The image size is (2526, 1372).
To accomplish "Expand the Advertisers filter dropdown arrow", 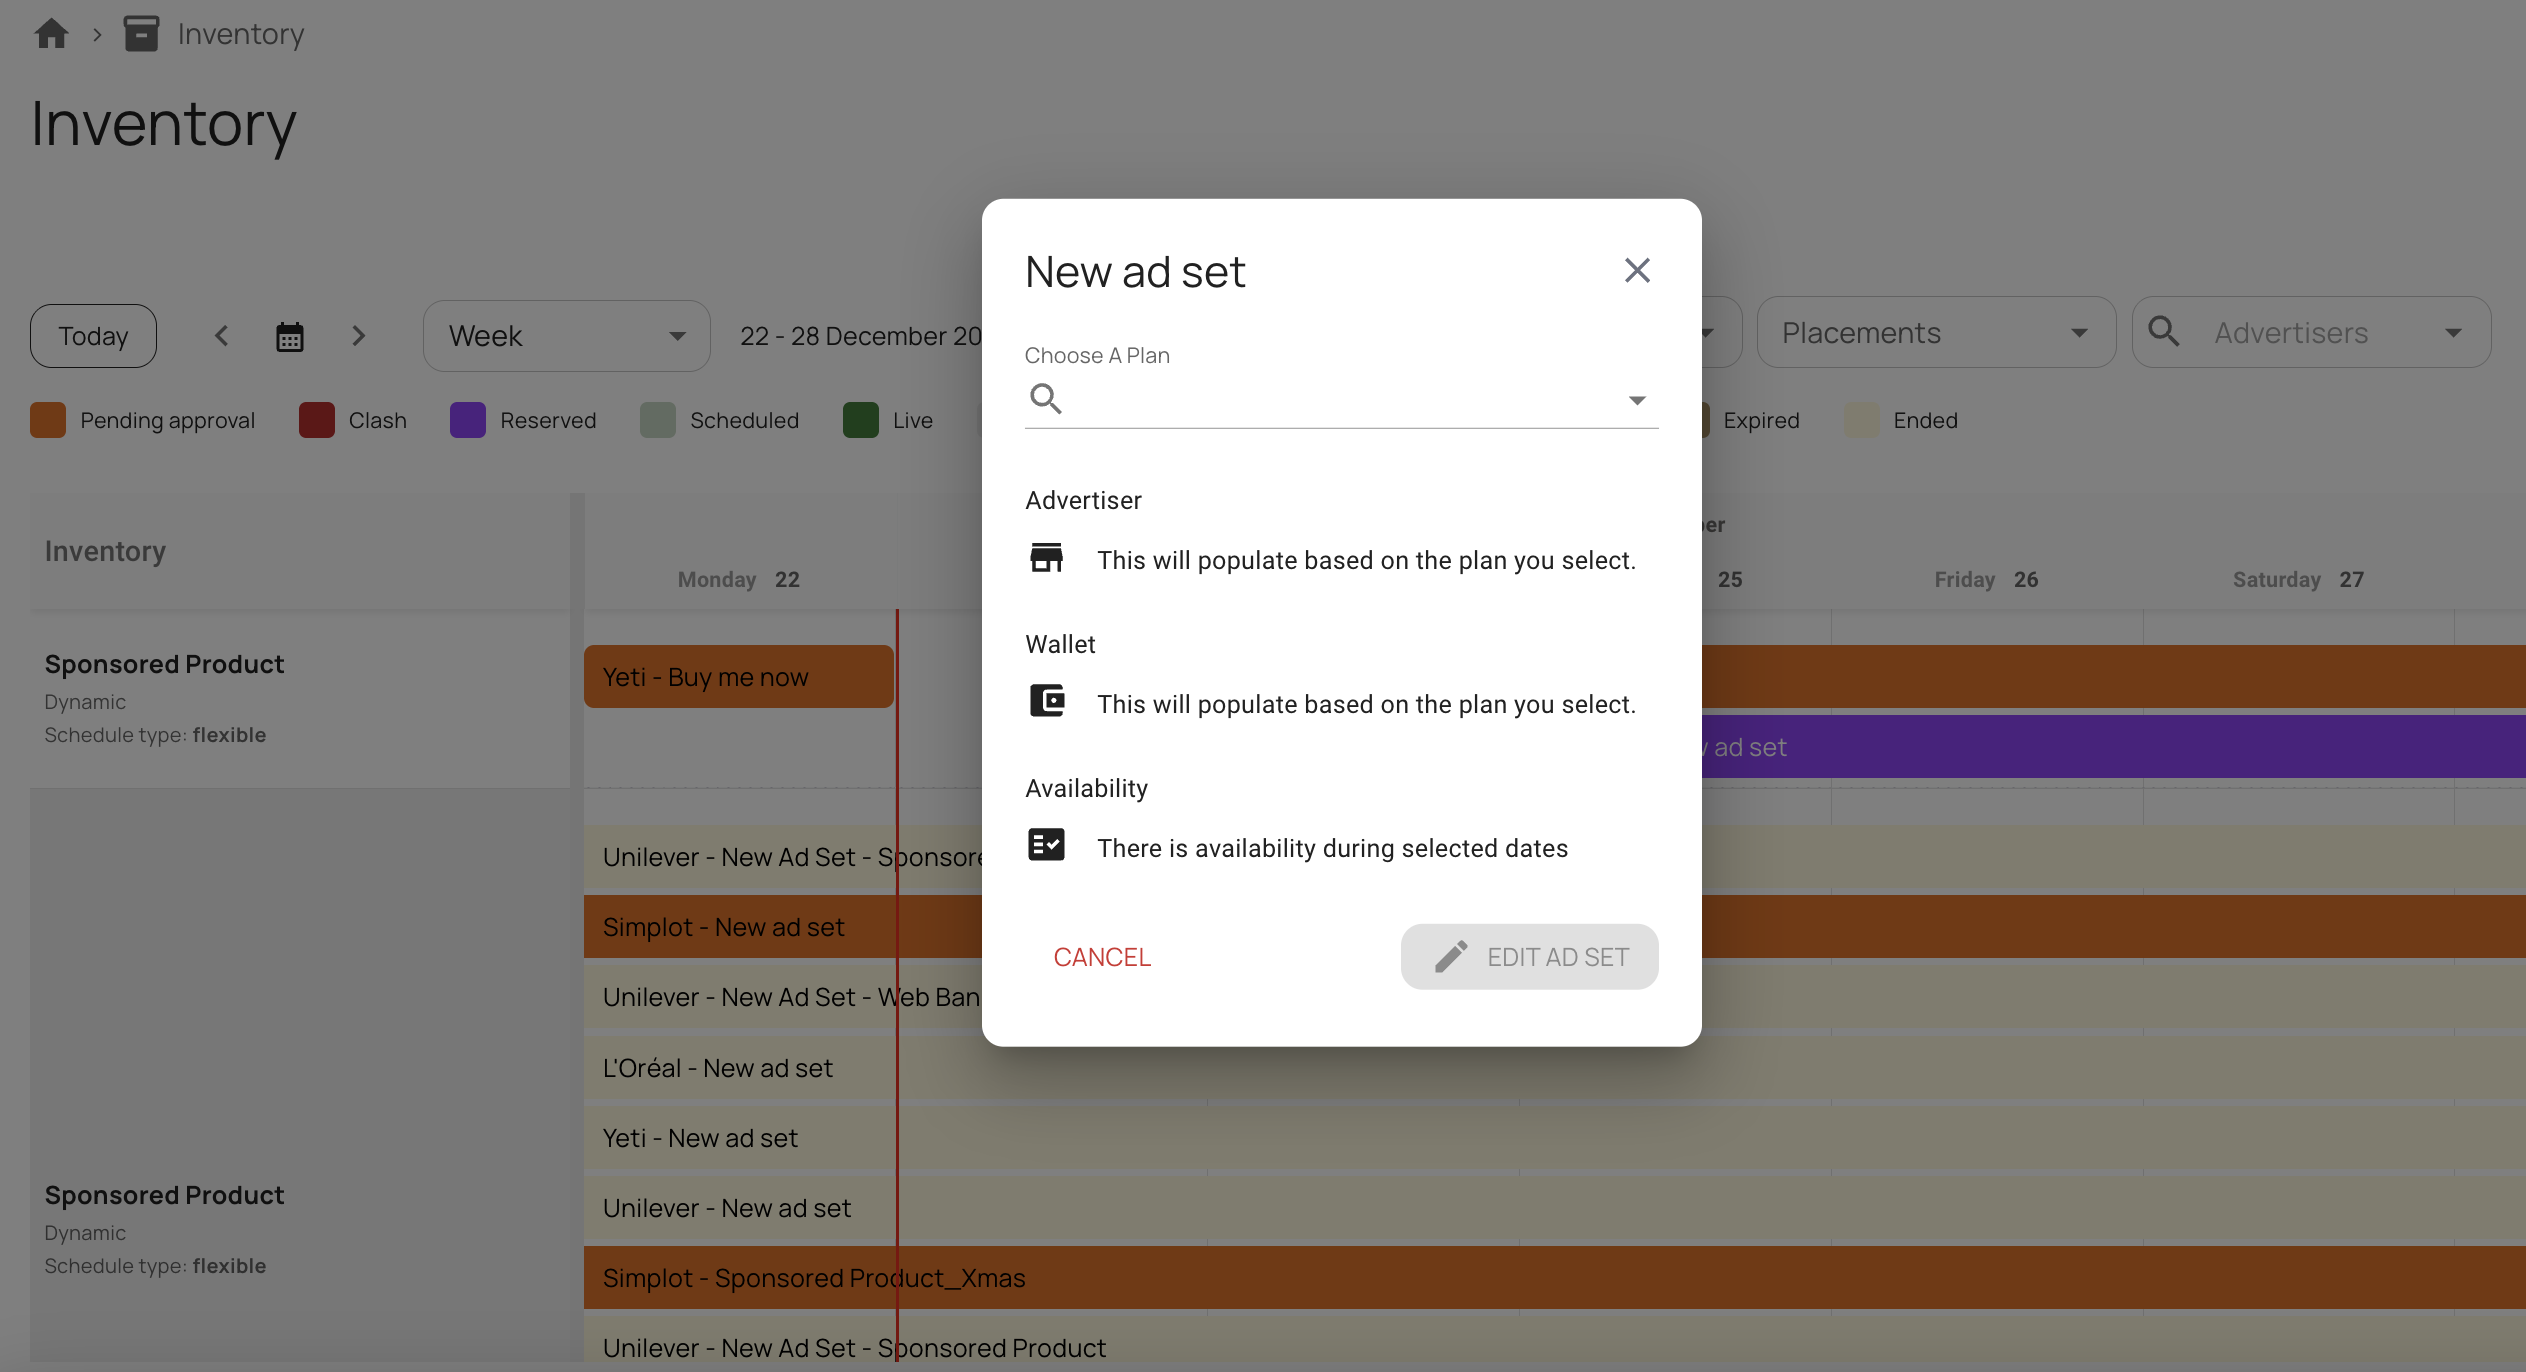I will [x=2453, y=333].
